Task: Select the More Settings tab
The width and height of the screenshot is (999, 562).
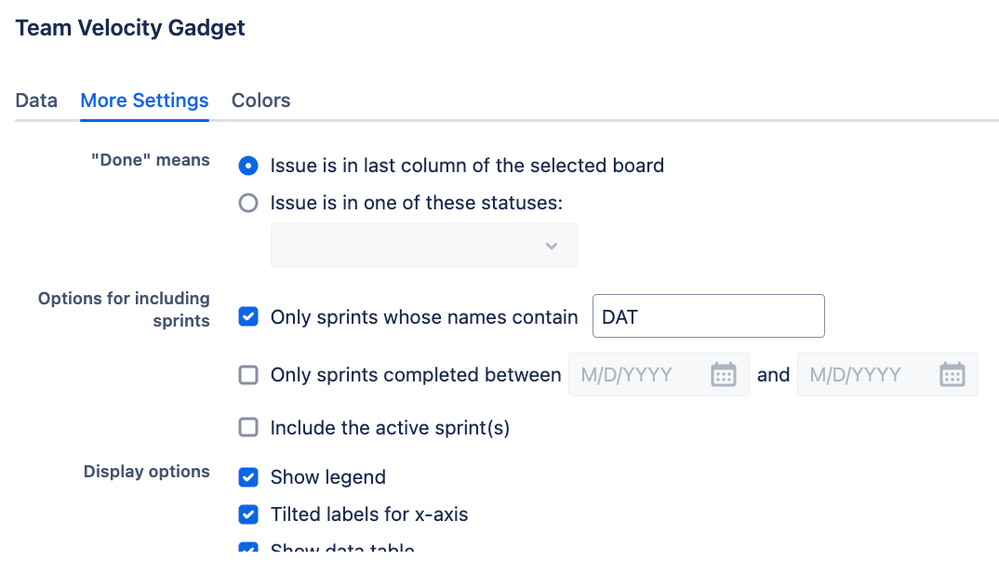Action: (144, 101)
